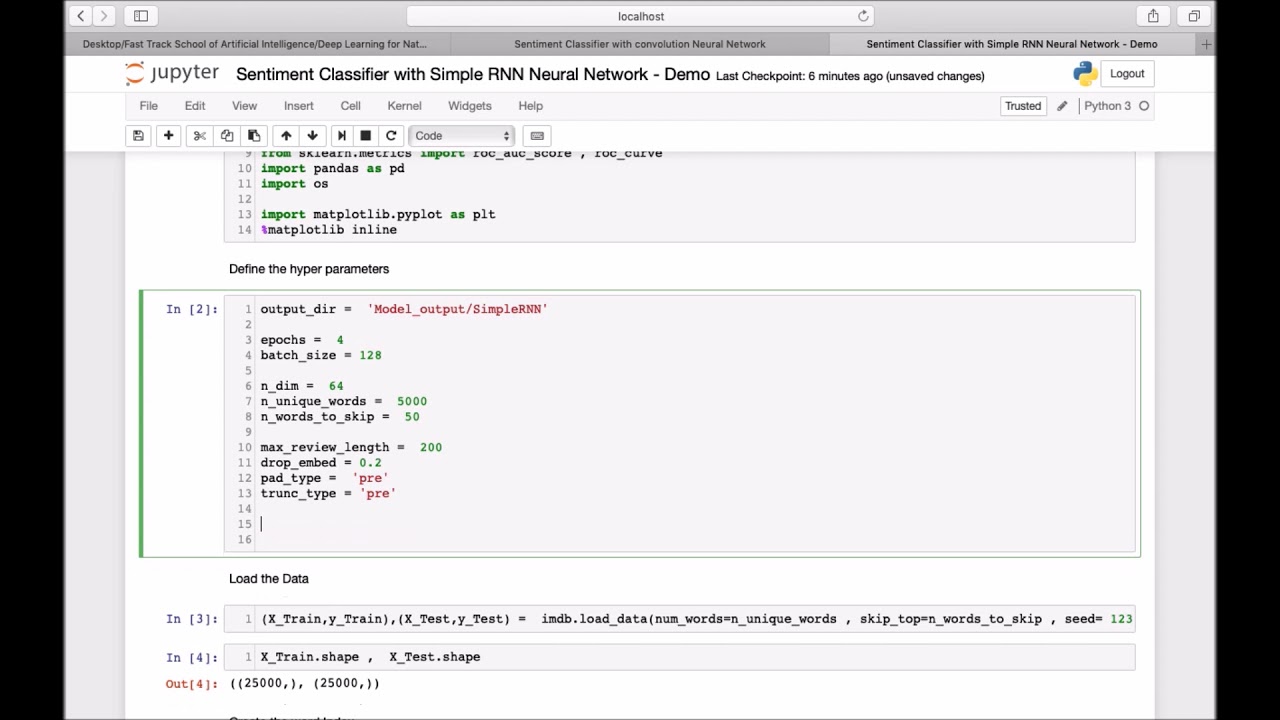
Task: Click the 'drop_embed = 0.2' line
Action: (321, 463)
